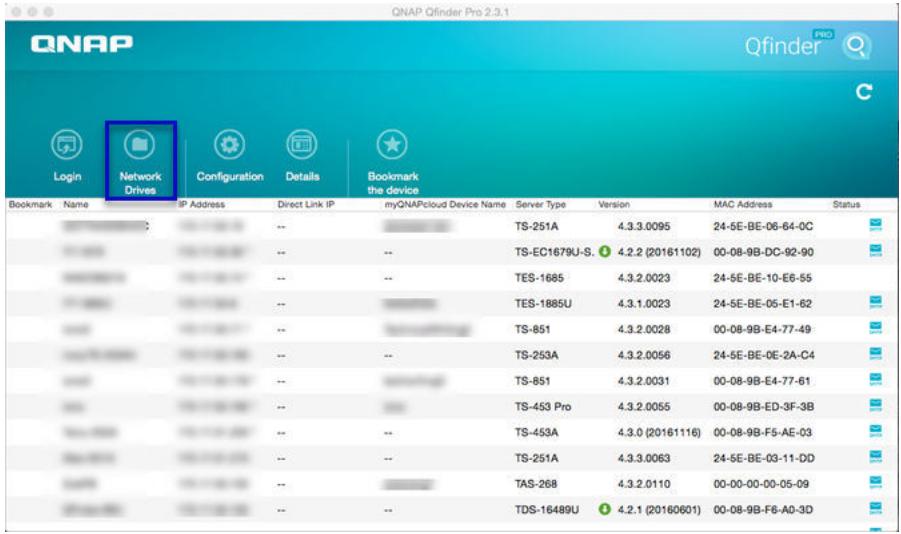Sort by Bookmark column header
The width and height of the screenshot is (901, 534).
tap(30, 204)
